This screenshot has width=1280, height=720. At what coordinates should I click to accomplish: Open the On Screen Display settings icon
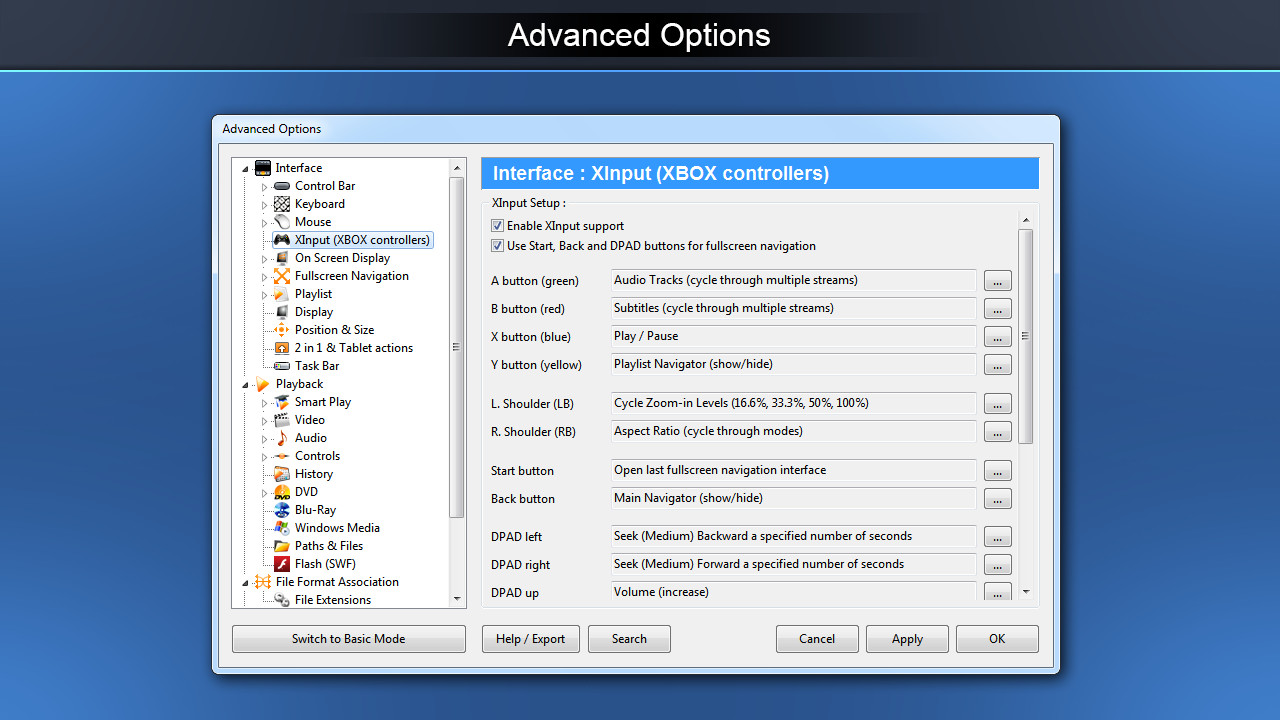click(x=281, y=257)
